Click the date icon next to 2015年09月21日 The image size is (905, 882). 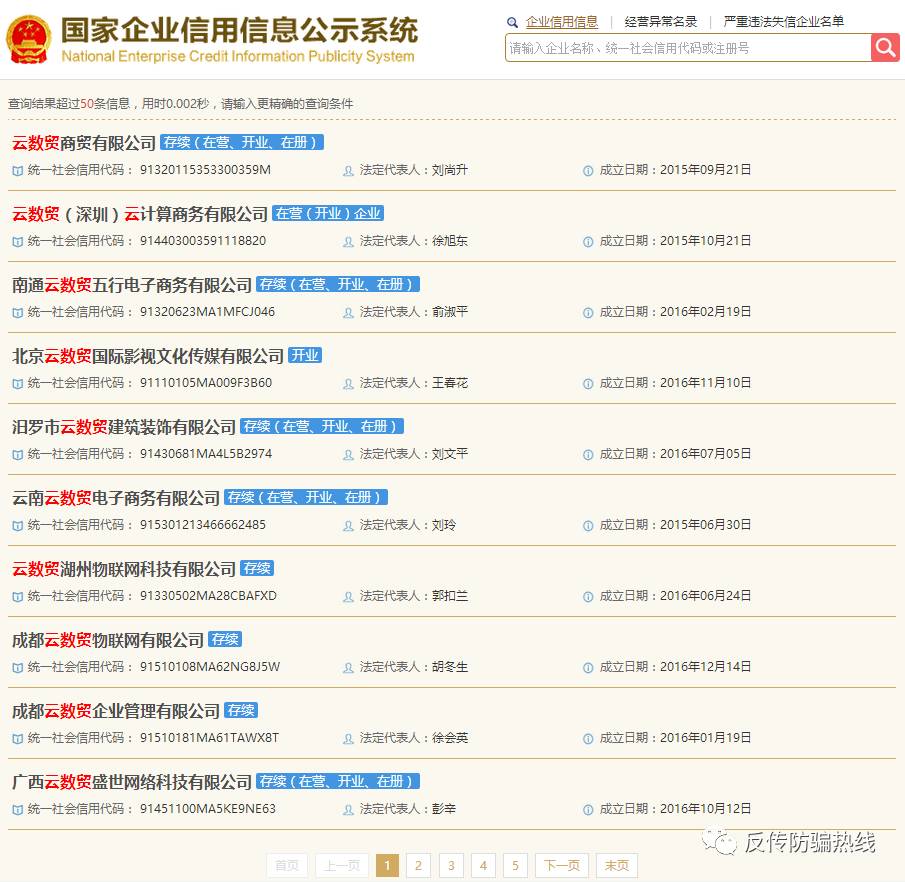click(588, 171)
